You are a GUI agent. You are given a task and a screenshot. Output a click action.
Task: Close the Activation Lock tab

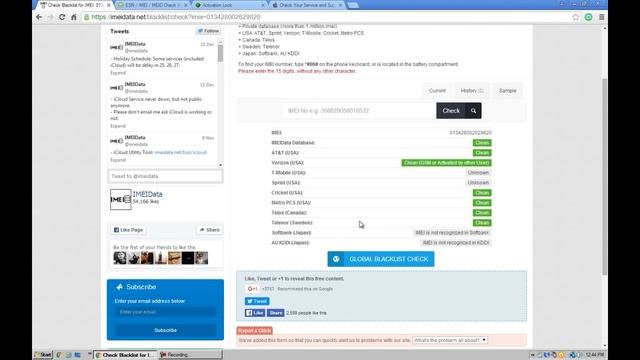pyautogui.click(x=263, y=5)
